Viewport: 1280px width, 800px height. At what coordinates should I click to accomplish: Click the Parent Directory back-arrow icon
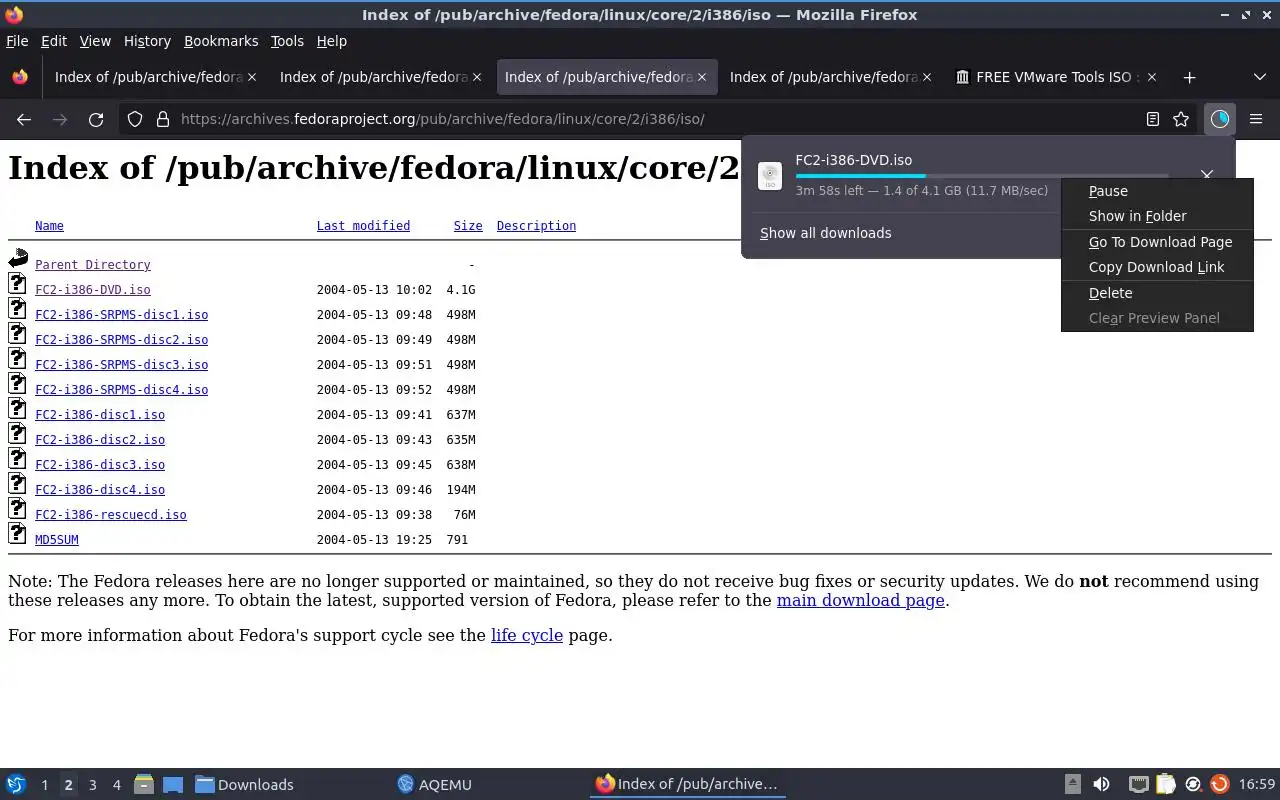point(18,259)
